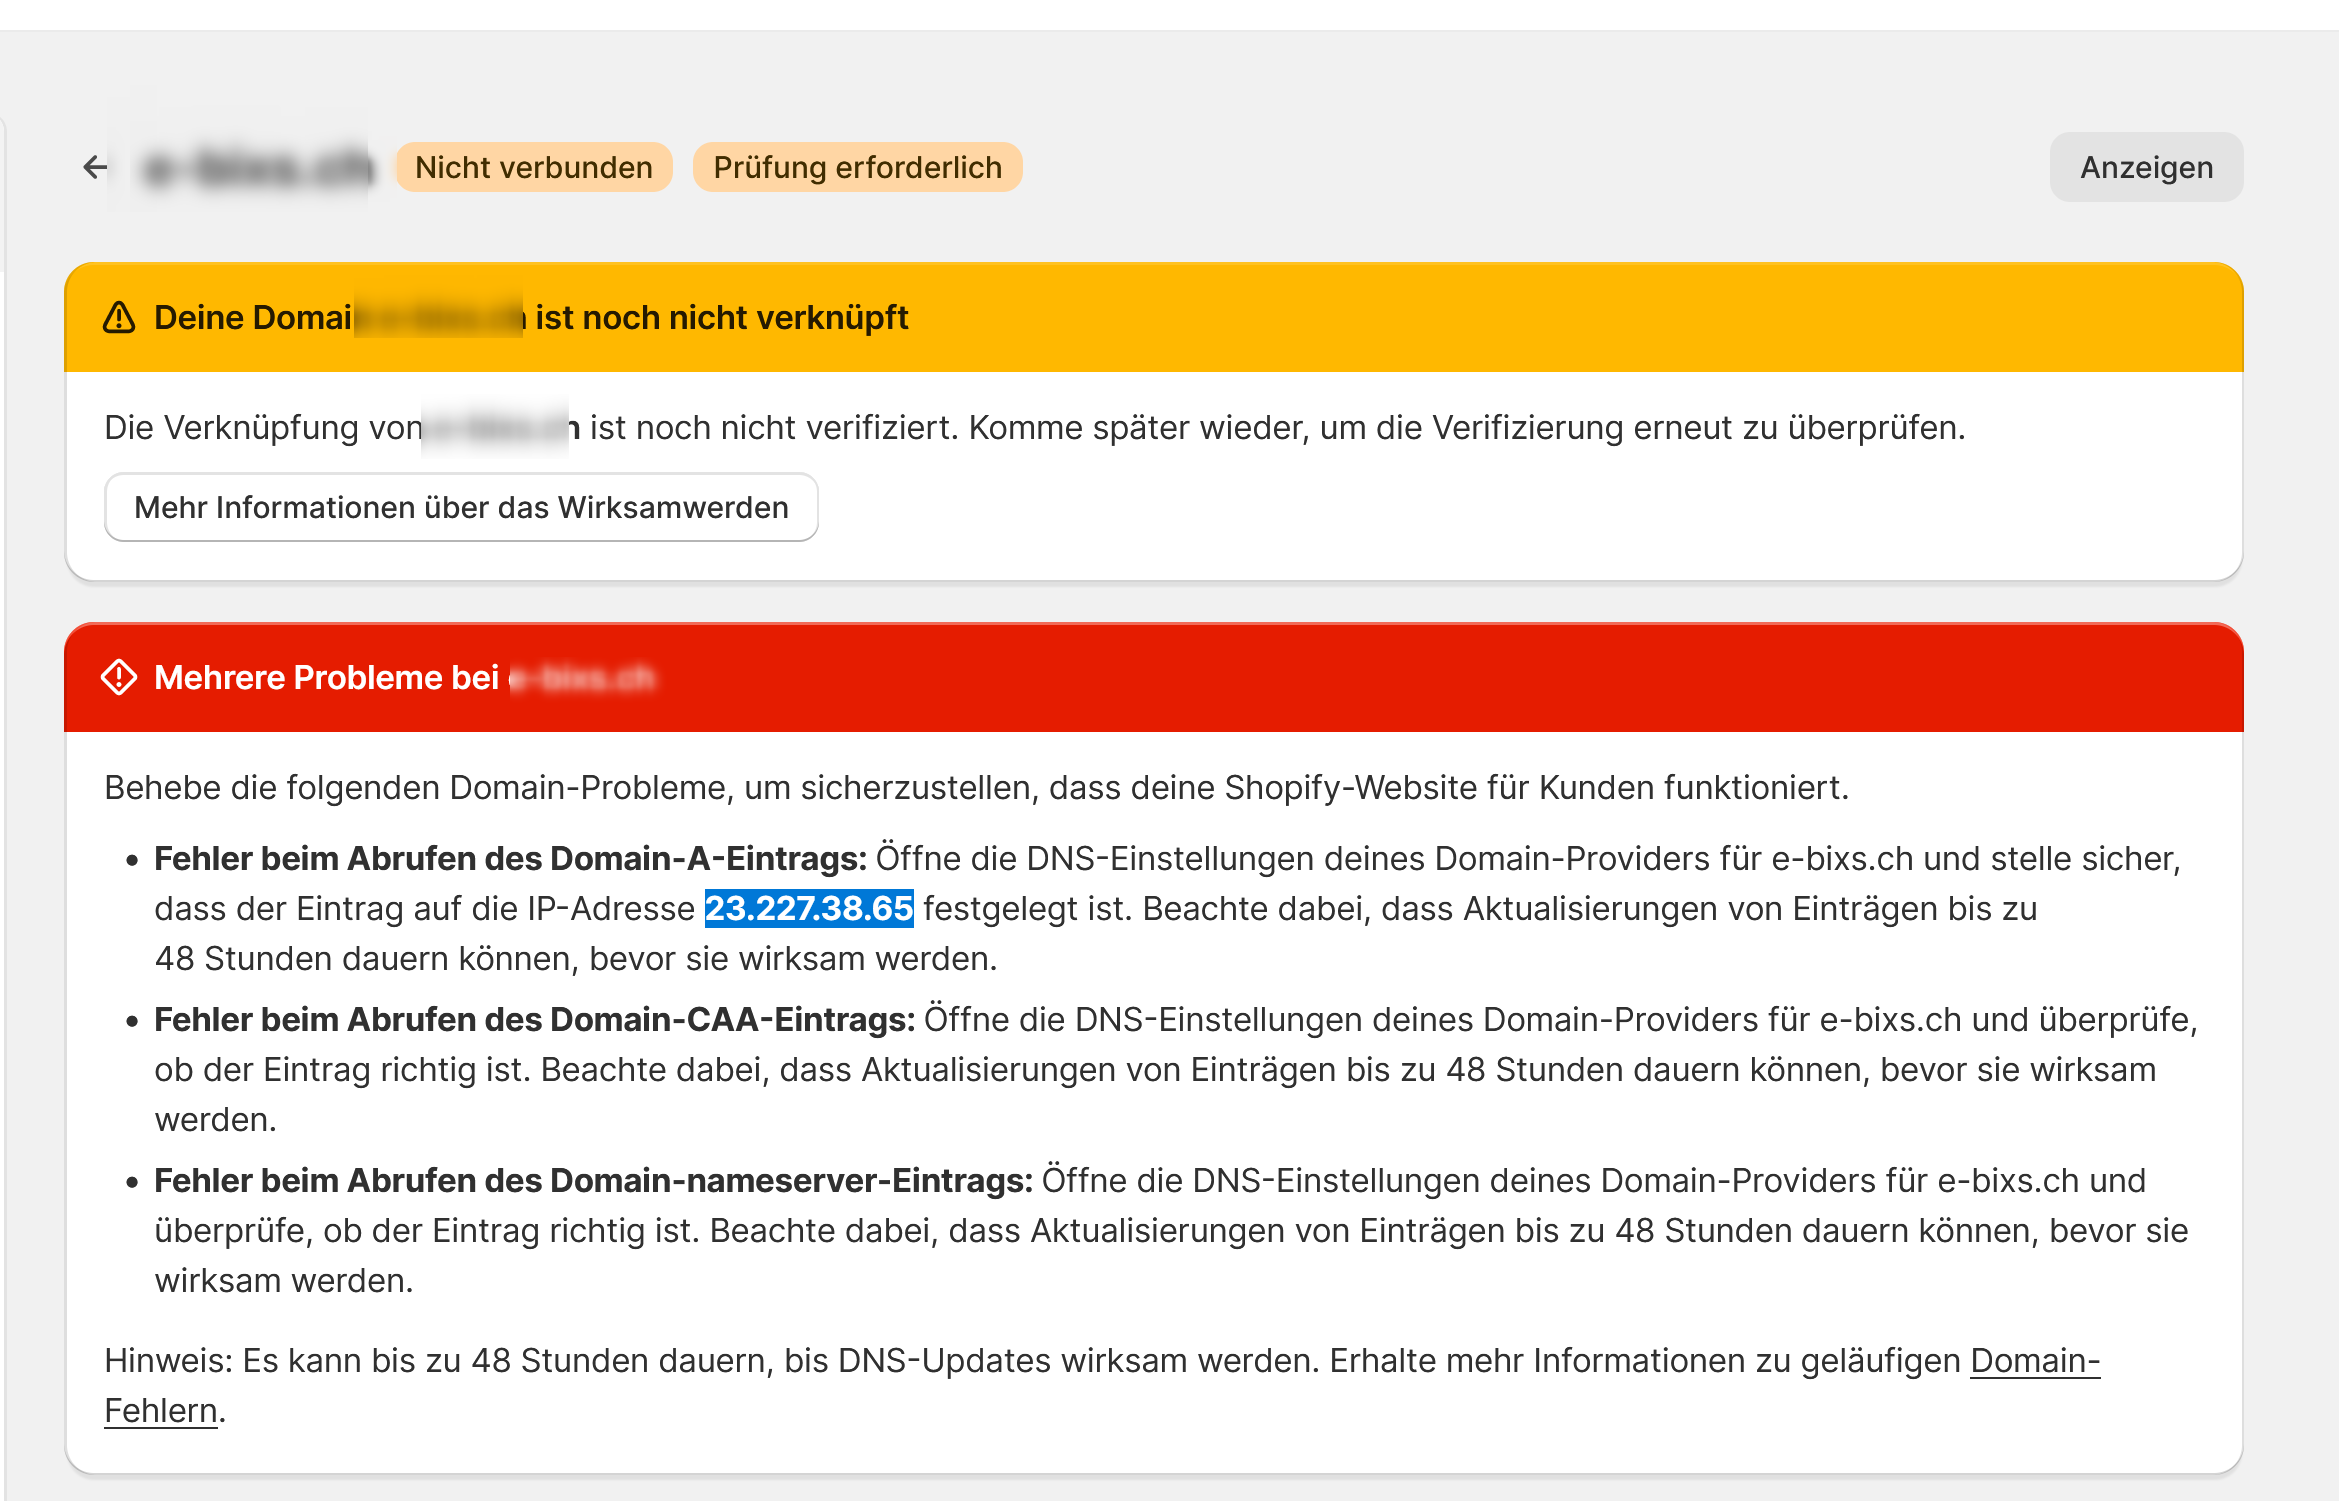Image resolution: width=2339 pixels, height=1501 pixels.
Task: Click the yellow banner heading 'ist noch nicht verknüpft'
Action: (721, 318)
